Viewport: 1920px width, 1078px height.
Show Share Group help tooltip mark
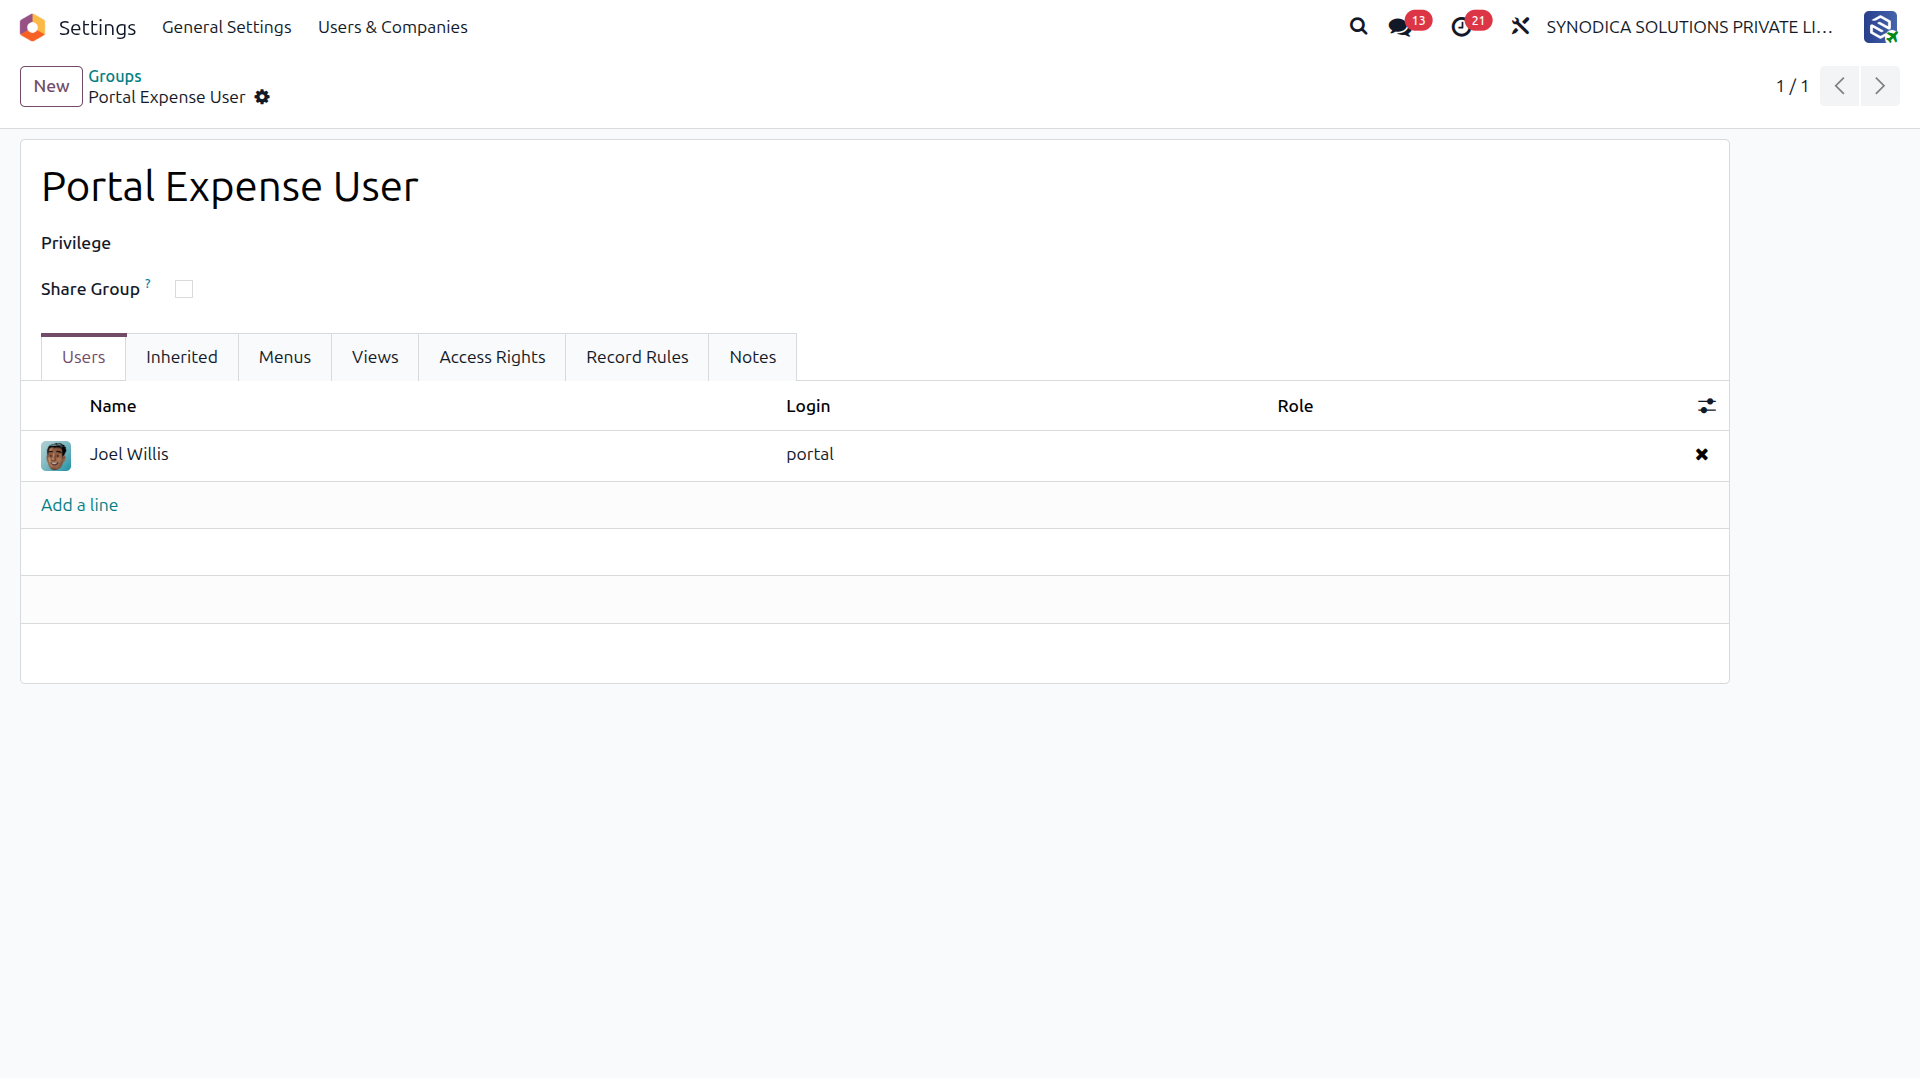click(148, 284)
